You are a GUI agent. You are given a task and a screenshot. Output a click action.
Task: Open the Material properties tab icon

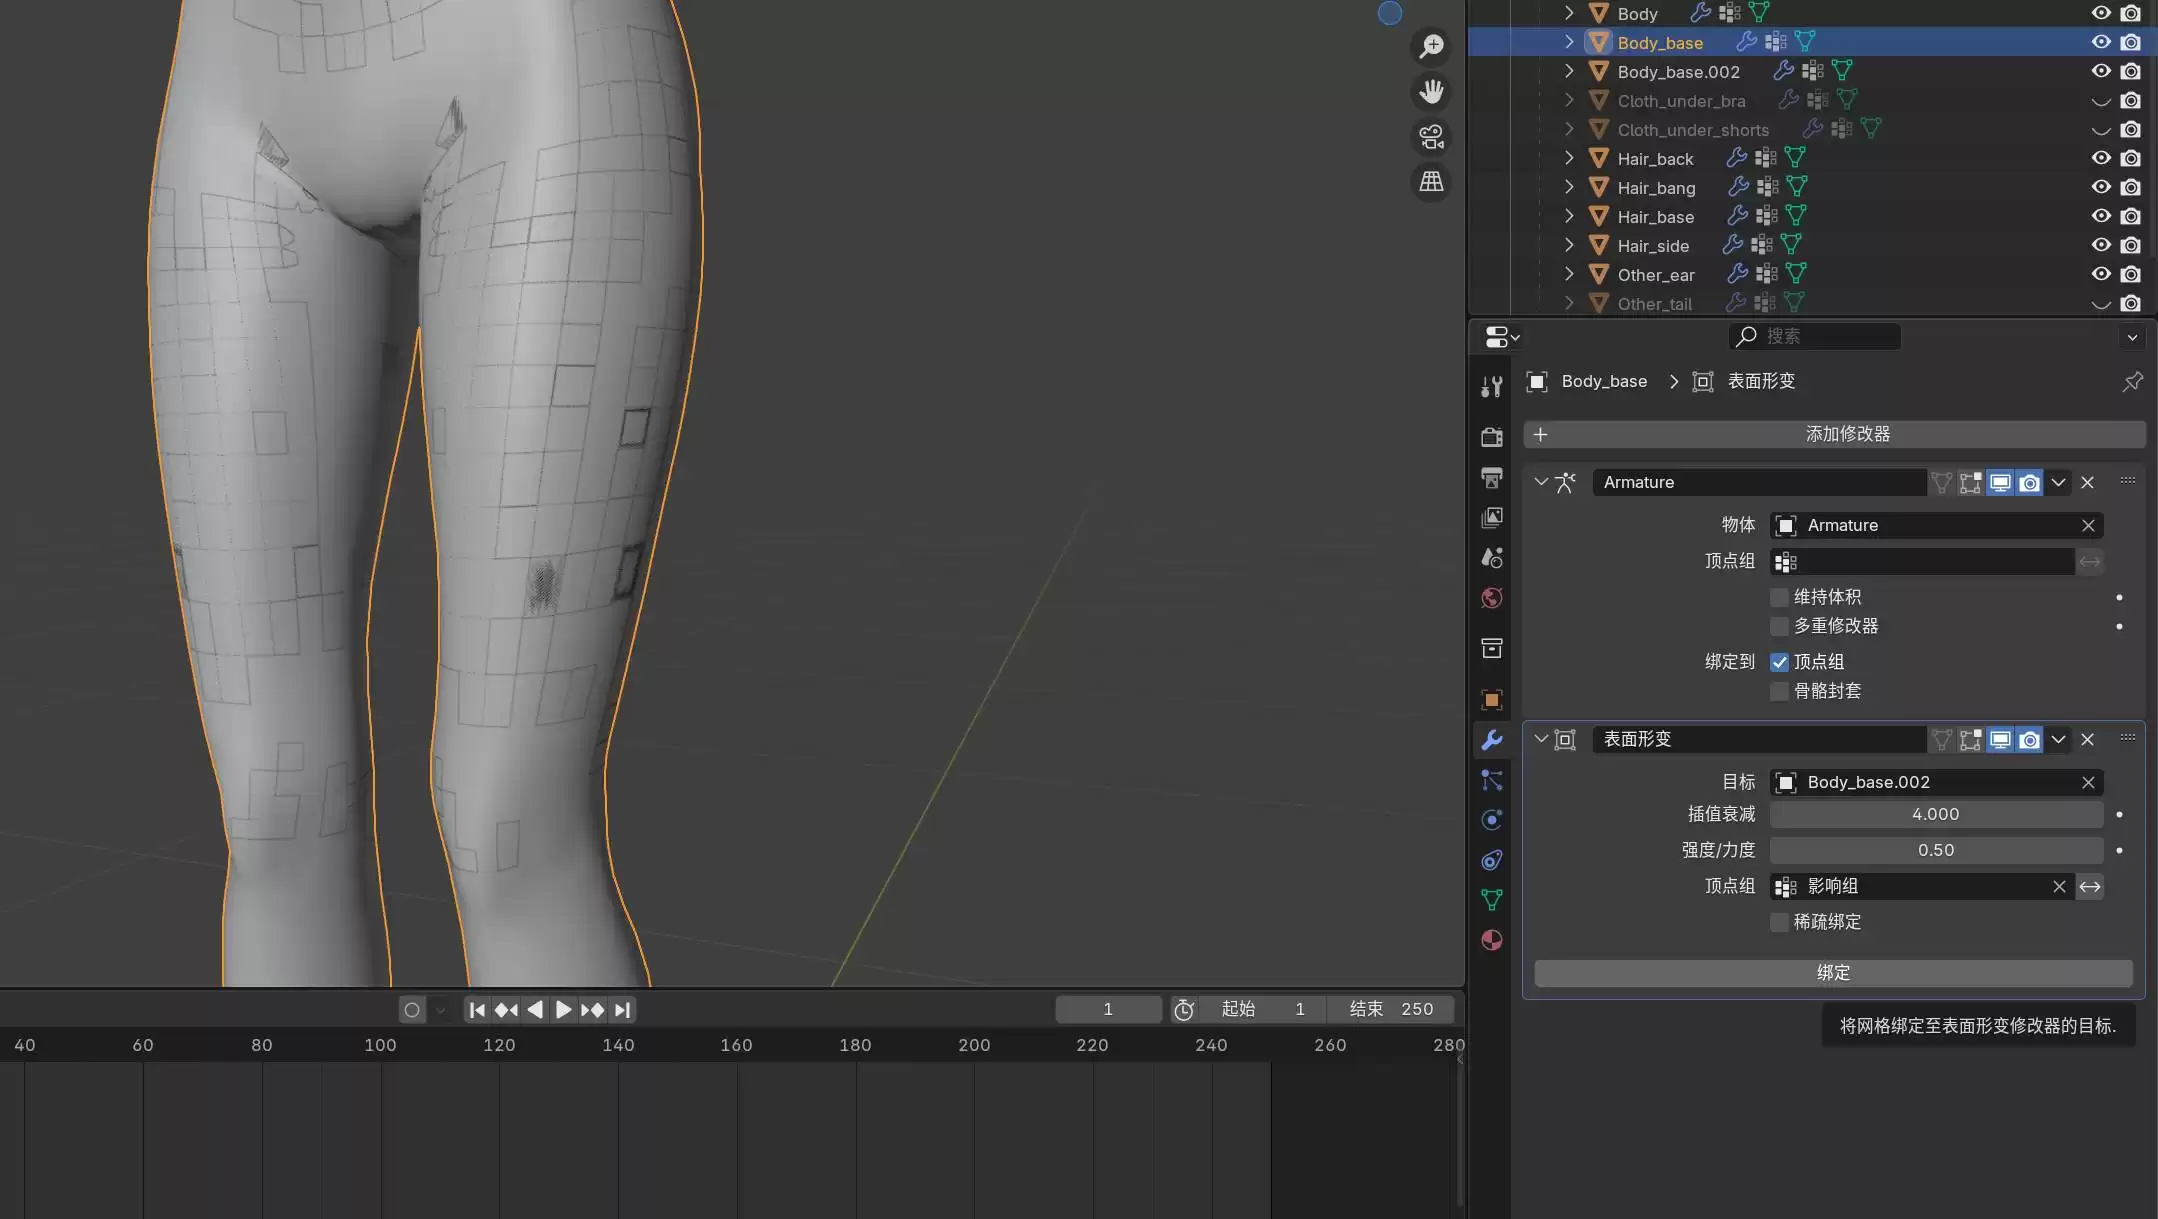coord(1491,940)
